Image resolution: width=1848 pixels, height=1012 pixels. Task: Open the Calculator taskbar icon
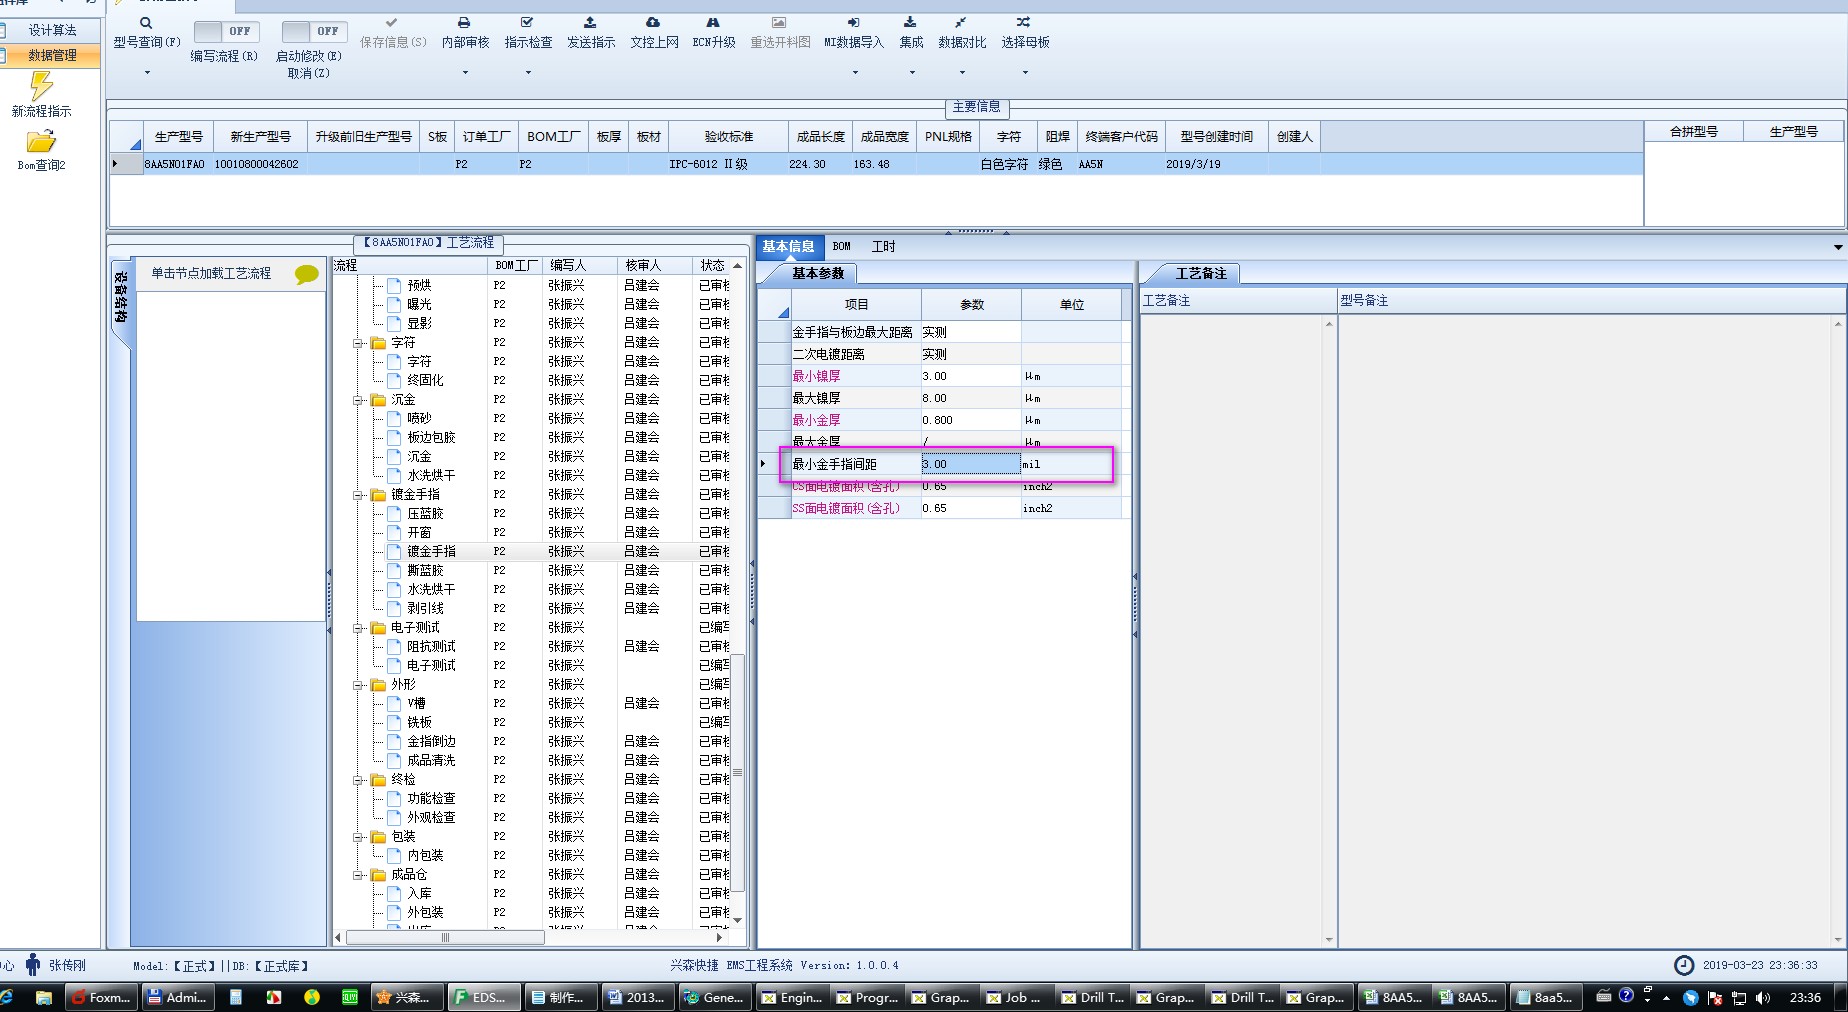236,997
